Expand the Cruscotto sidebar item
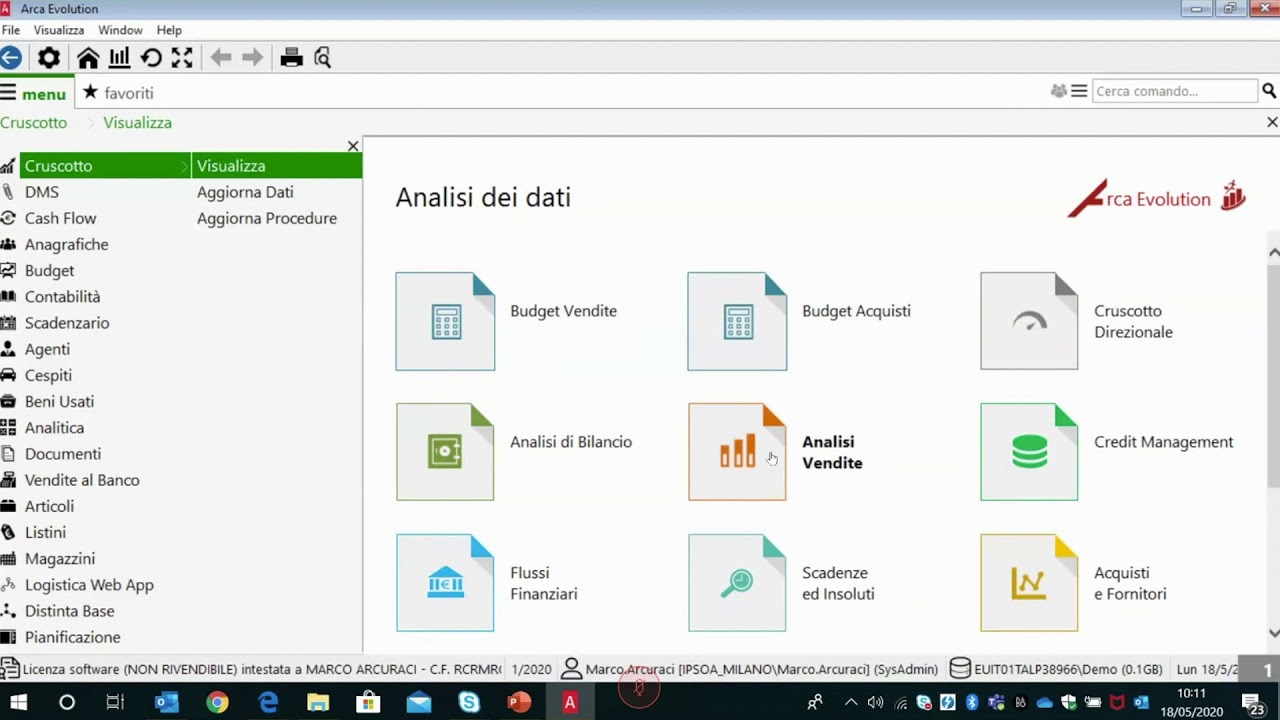Screen dimensions: 1280x720 pyautogui.click(x=58, y=166)
